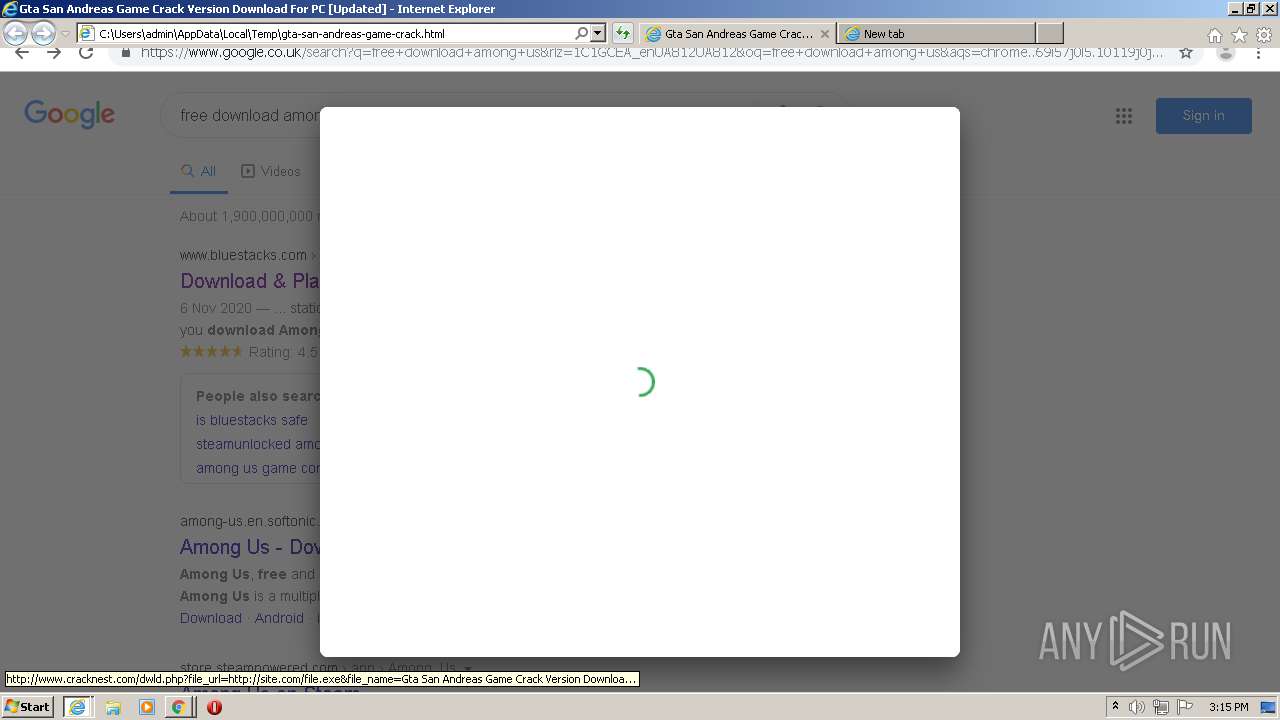Viewport: 1280px width, 720px height.
Task: Go back with Internet Explorer's Back button
Action: click(x=15, y=34)
